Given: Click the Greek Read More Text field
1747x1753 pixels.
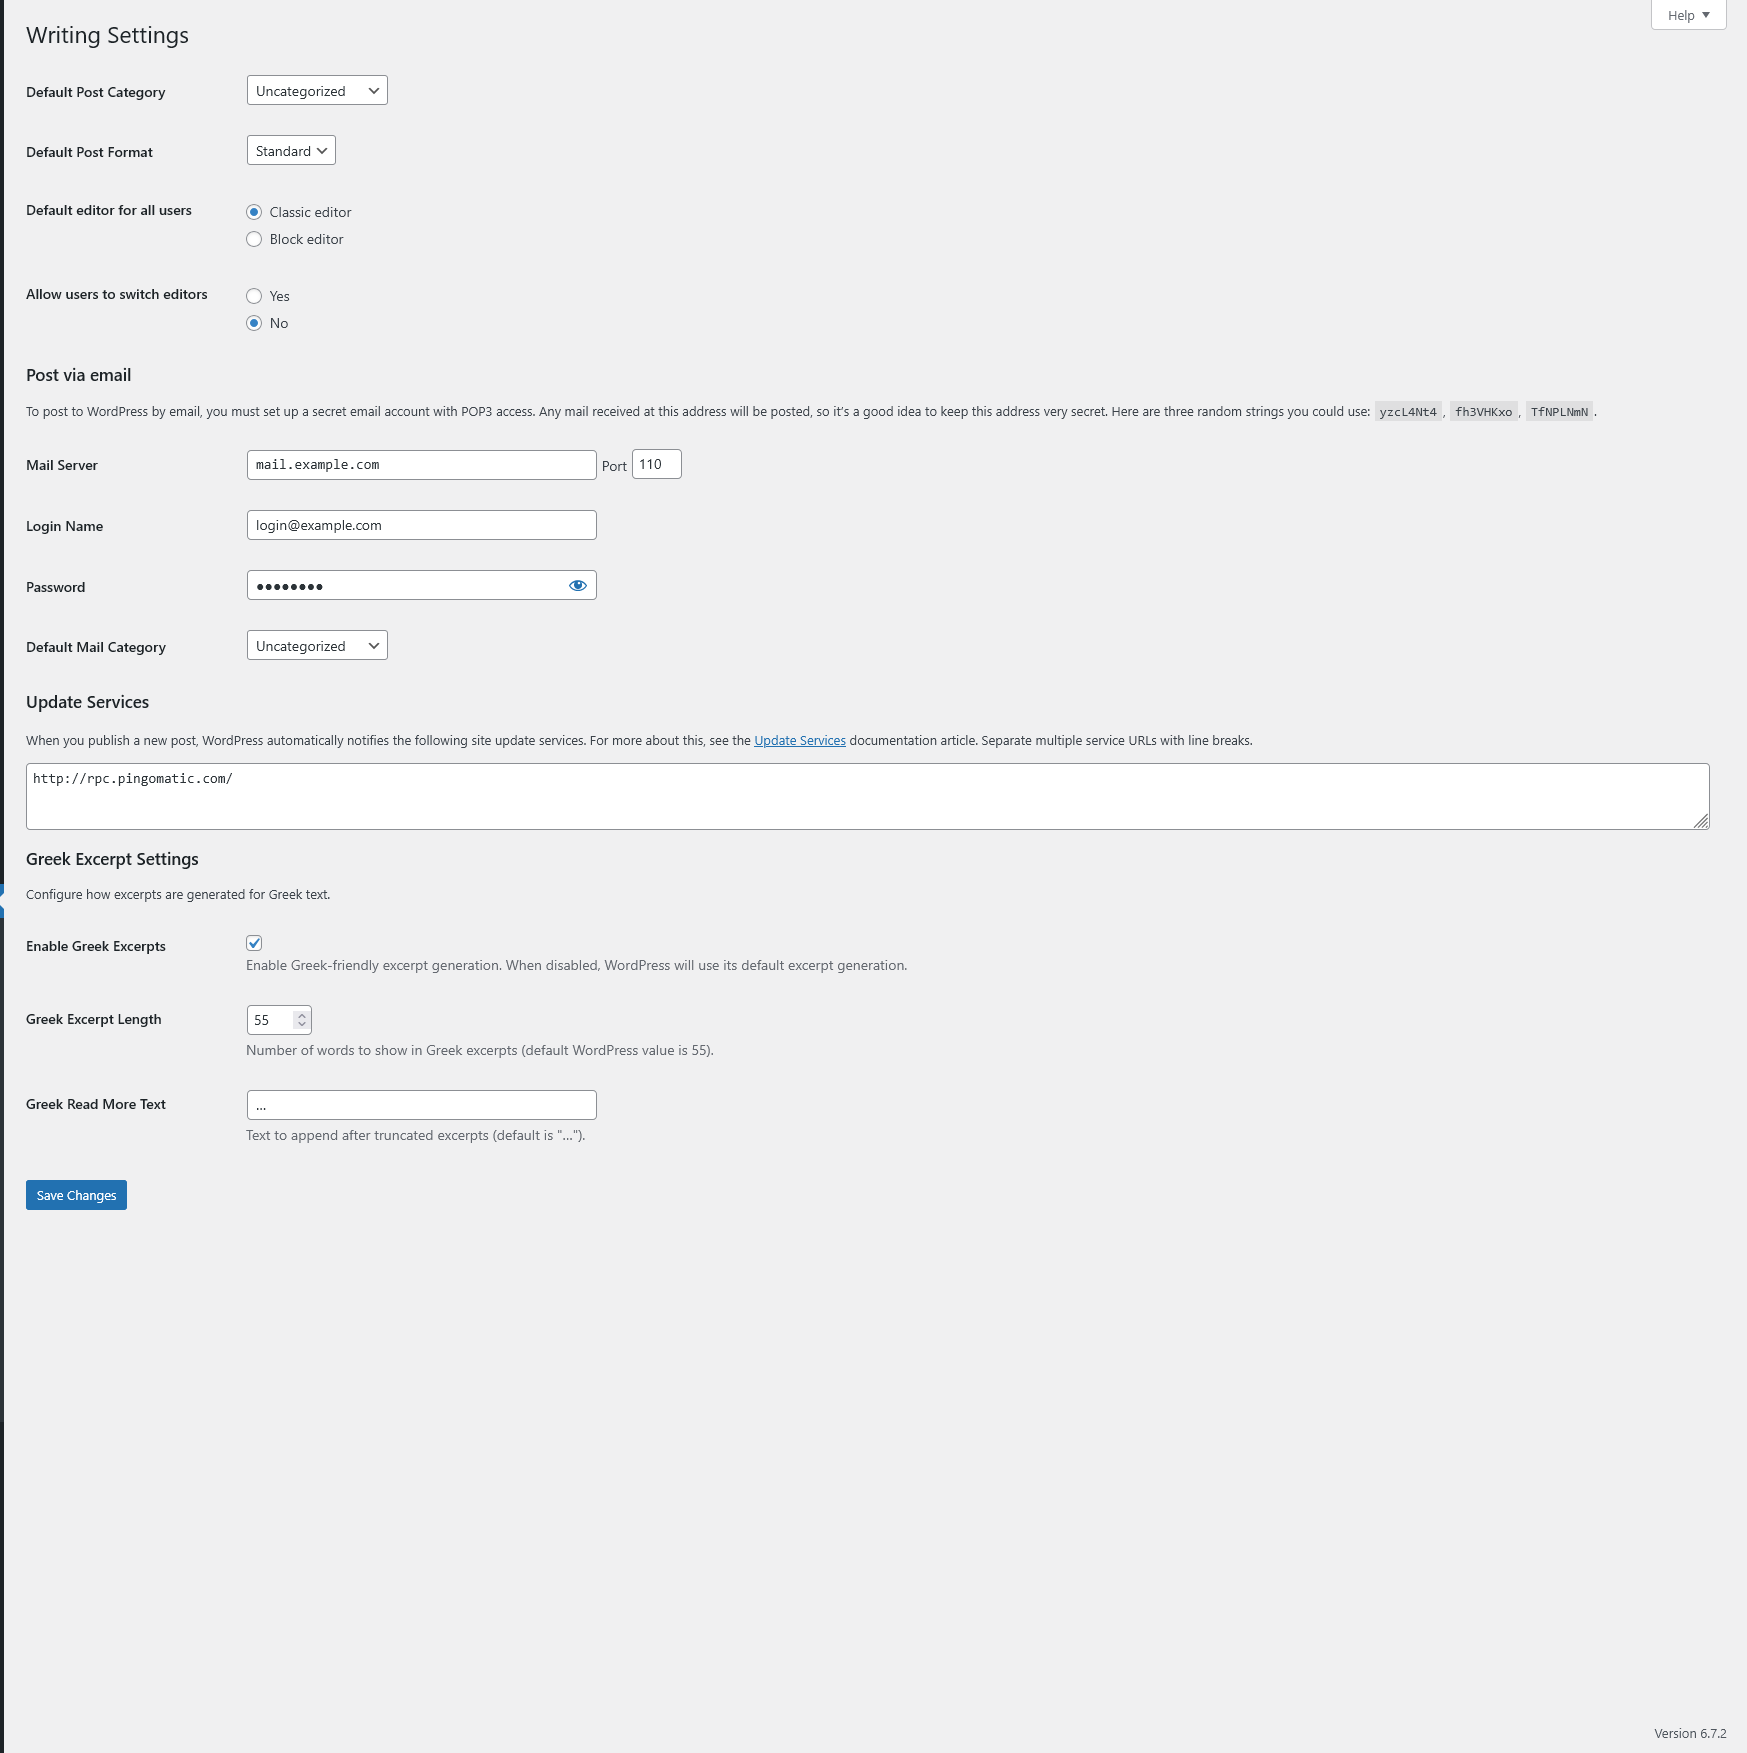Looking at the screenshot, I should coord(421,1104).
